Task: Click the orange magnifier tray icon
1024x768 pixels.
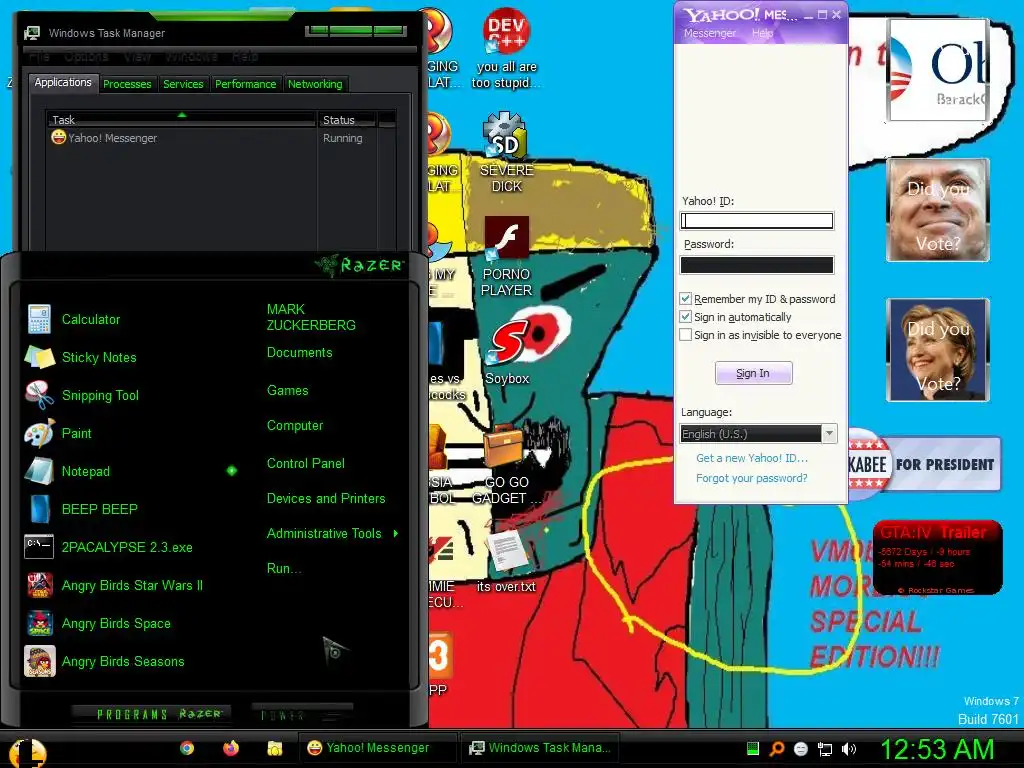Action: tap(776, 749)
